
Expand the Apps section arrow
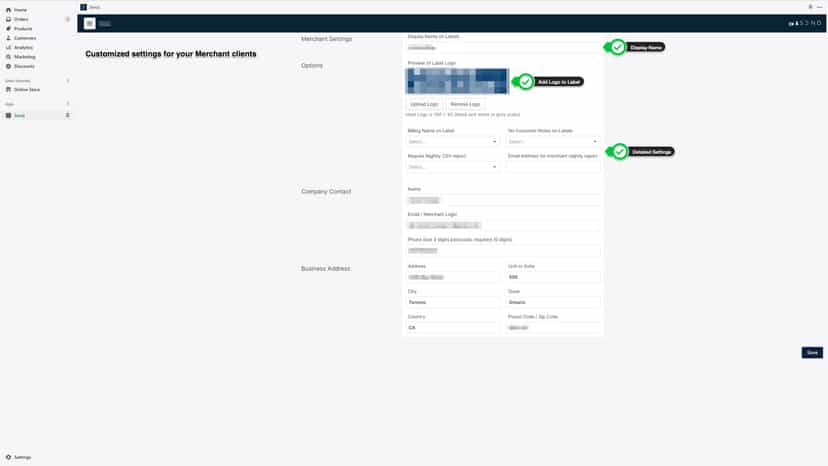pyautogui.click(x=68, y=104)
